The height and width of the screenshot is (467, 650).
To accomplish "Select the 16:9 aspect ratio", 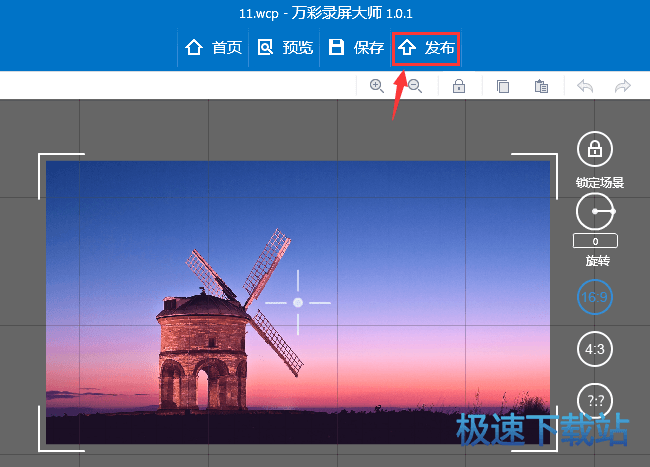I will 595,298.
